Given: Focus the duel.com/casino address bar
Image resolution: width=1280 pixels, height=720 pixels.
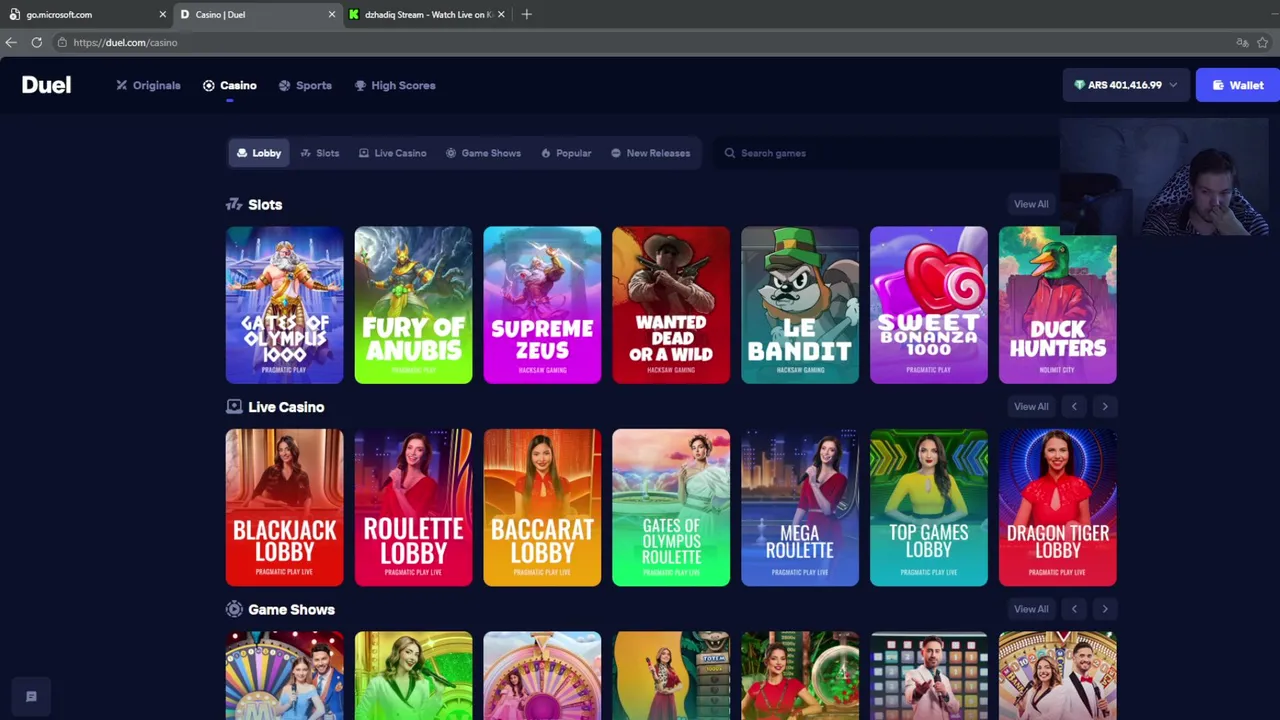Looking at the screenshot, I should tap(640, 42).
